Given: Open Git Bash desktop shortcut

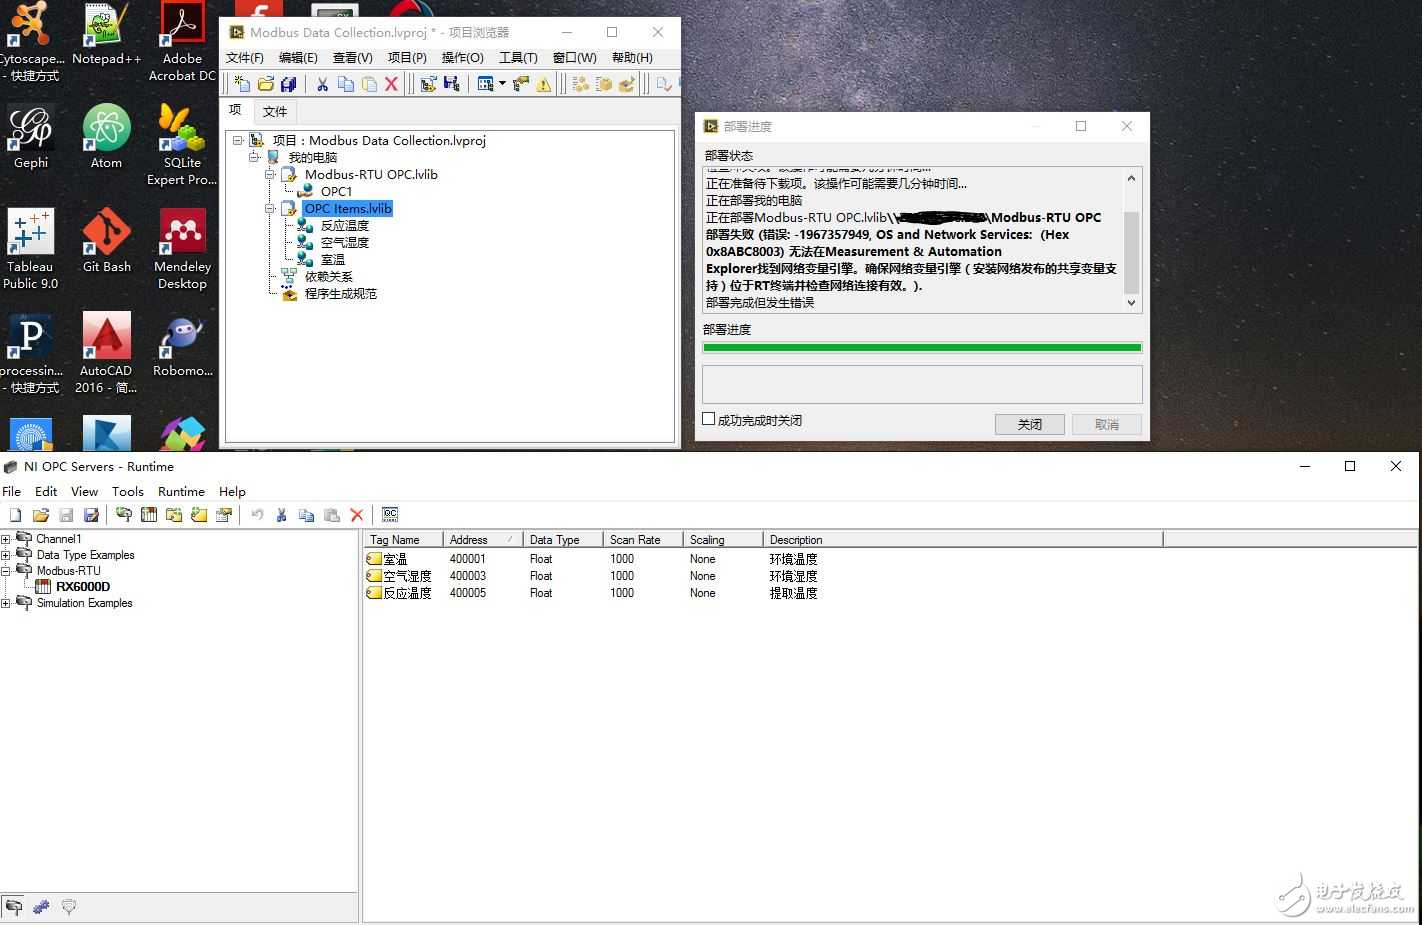Looking at the screenshot, I should 106,240.
